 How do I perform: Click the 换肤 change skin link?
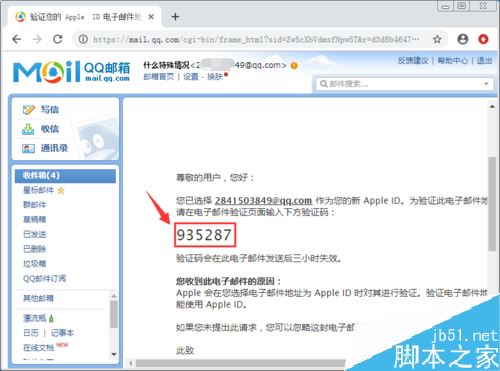(215, 77)
